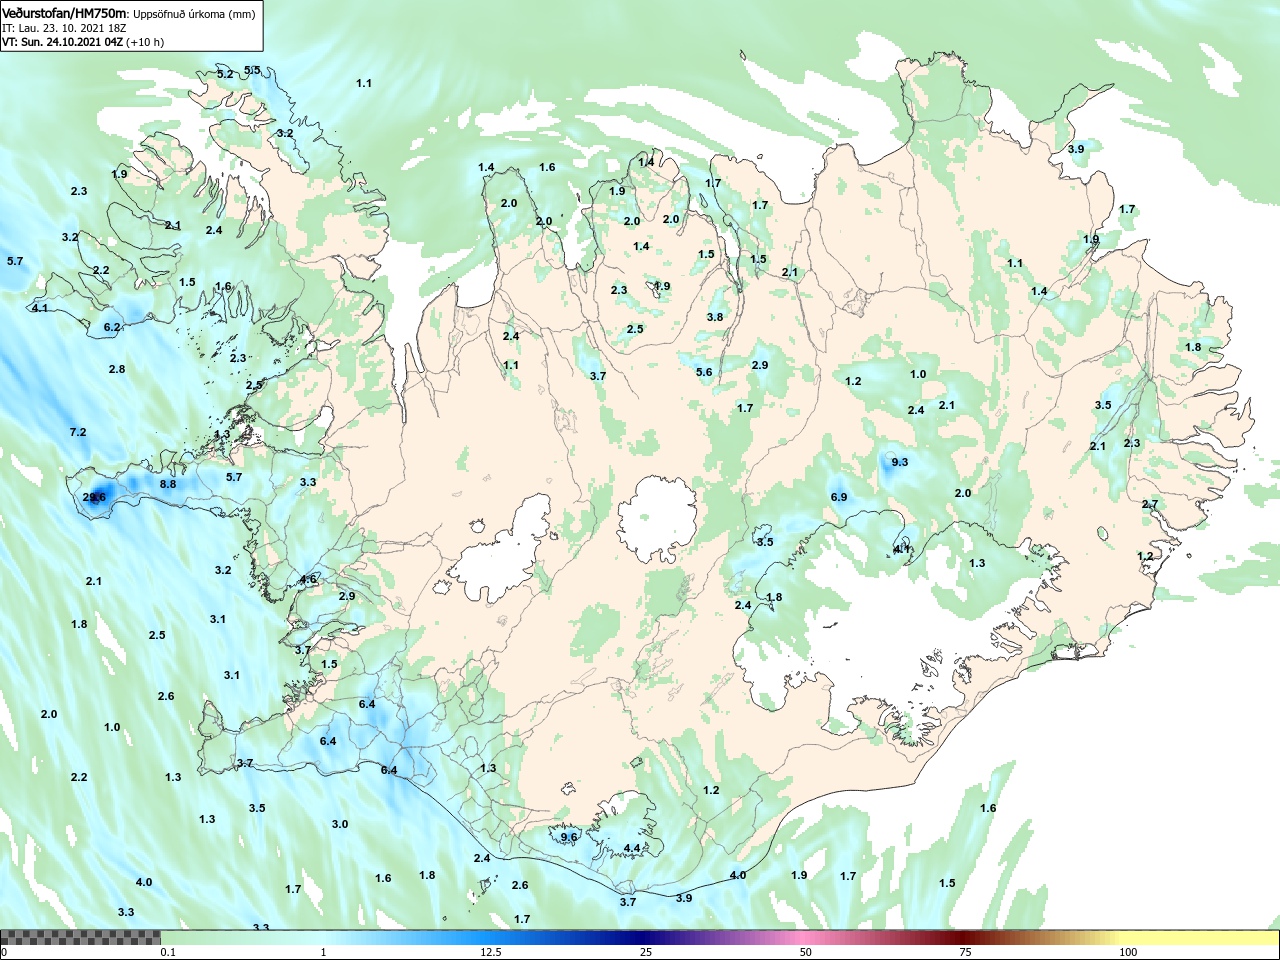1280x960 pixels.
Task: Click the 50 label on color scale
Action: (x=806, y=952)
